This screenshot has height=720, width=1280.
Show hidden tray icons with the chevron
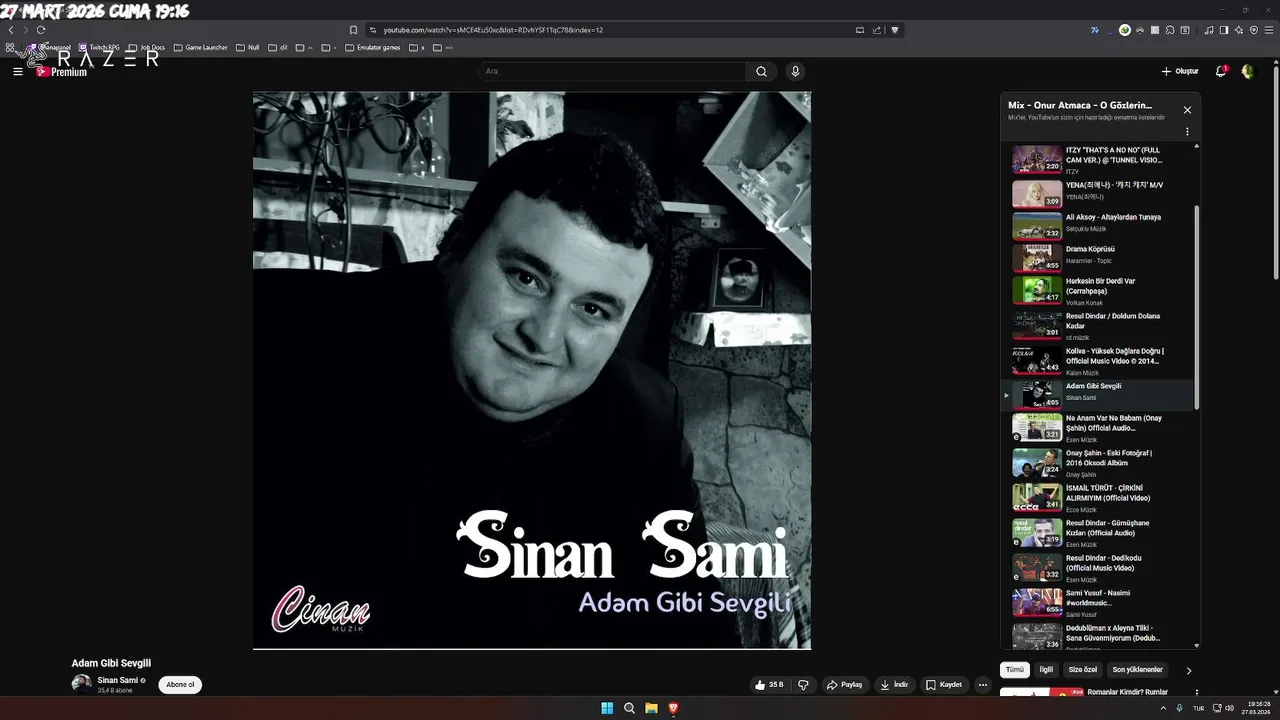coord(1163,708)
